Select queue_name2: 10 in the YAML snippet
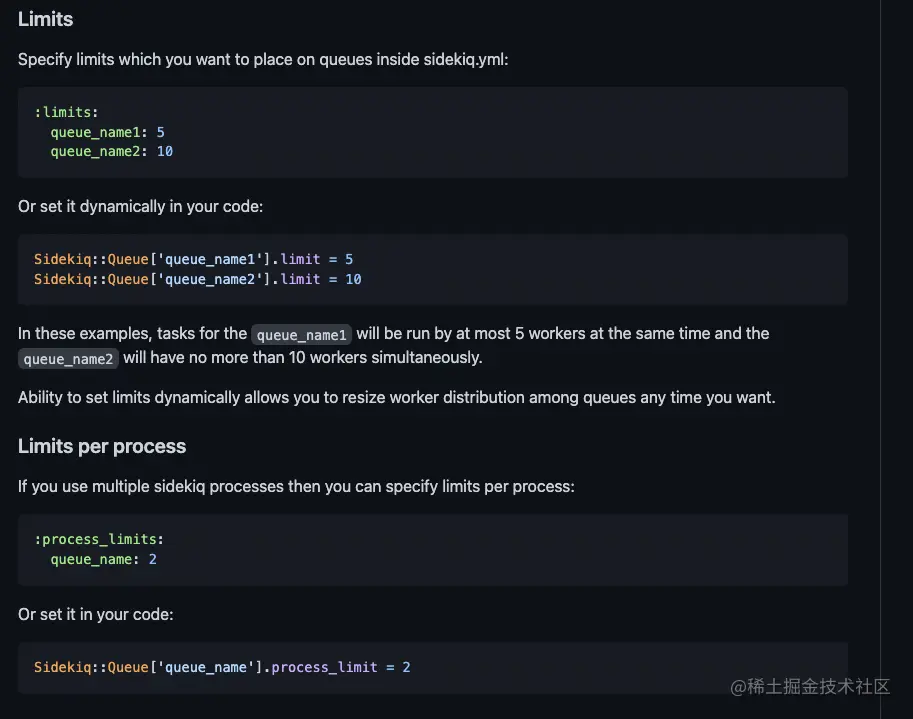 [x=110, y=151]
